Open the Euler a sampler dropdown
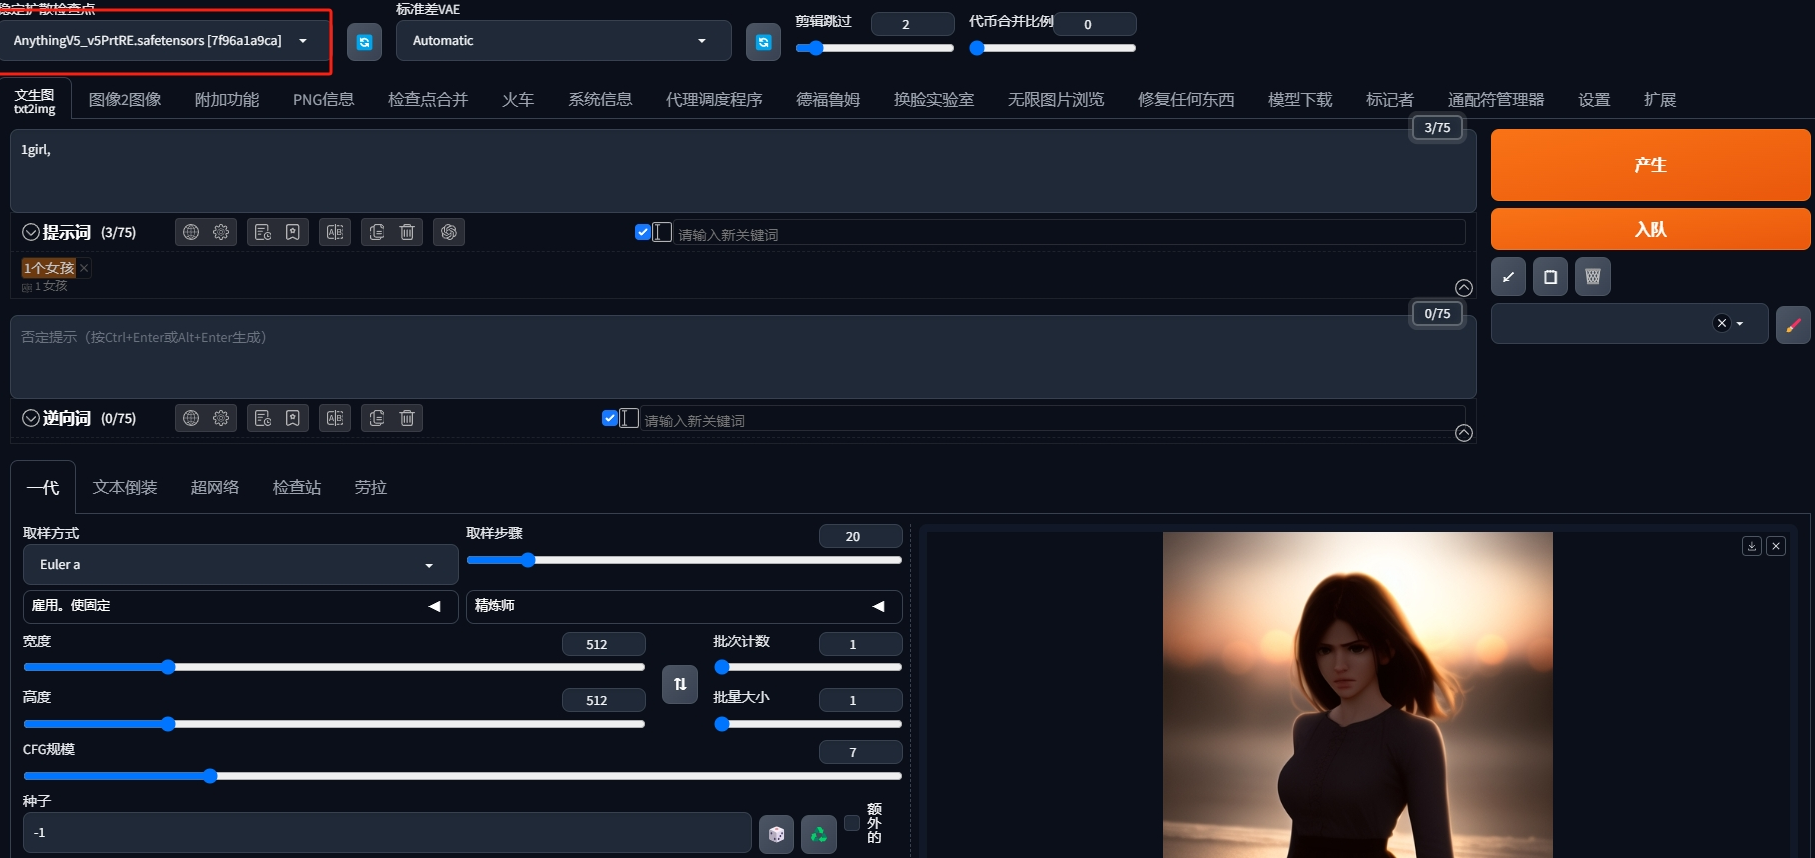The width and height of the screenshot is (1815, 858). pyautogui.click(x=240, y=565)
